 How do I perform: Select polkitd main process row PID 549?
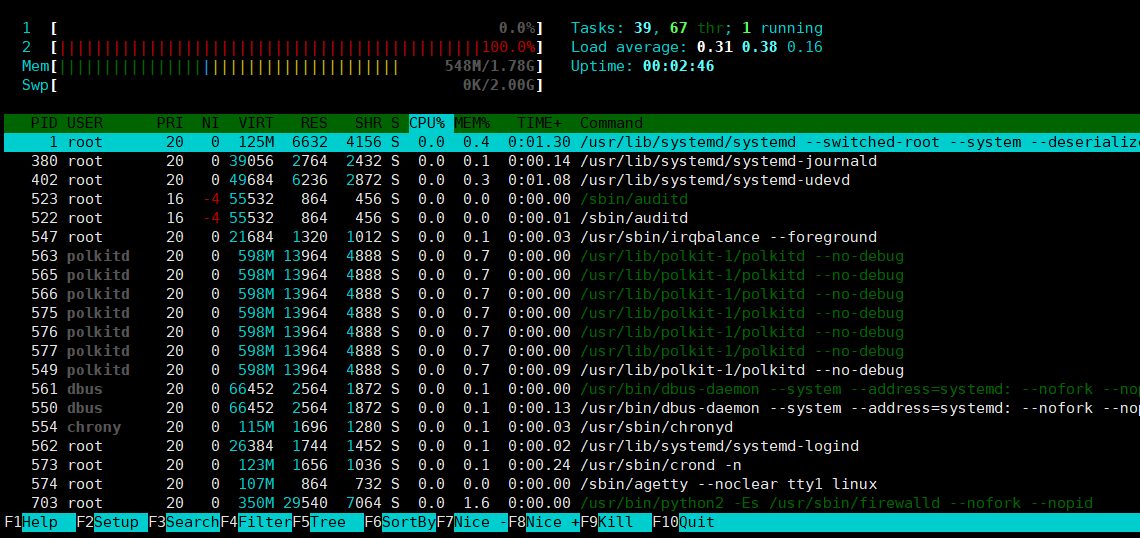coord(572,369)
